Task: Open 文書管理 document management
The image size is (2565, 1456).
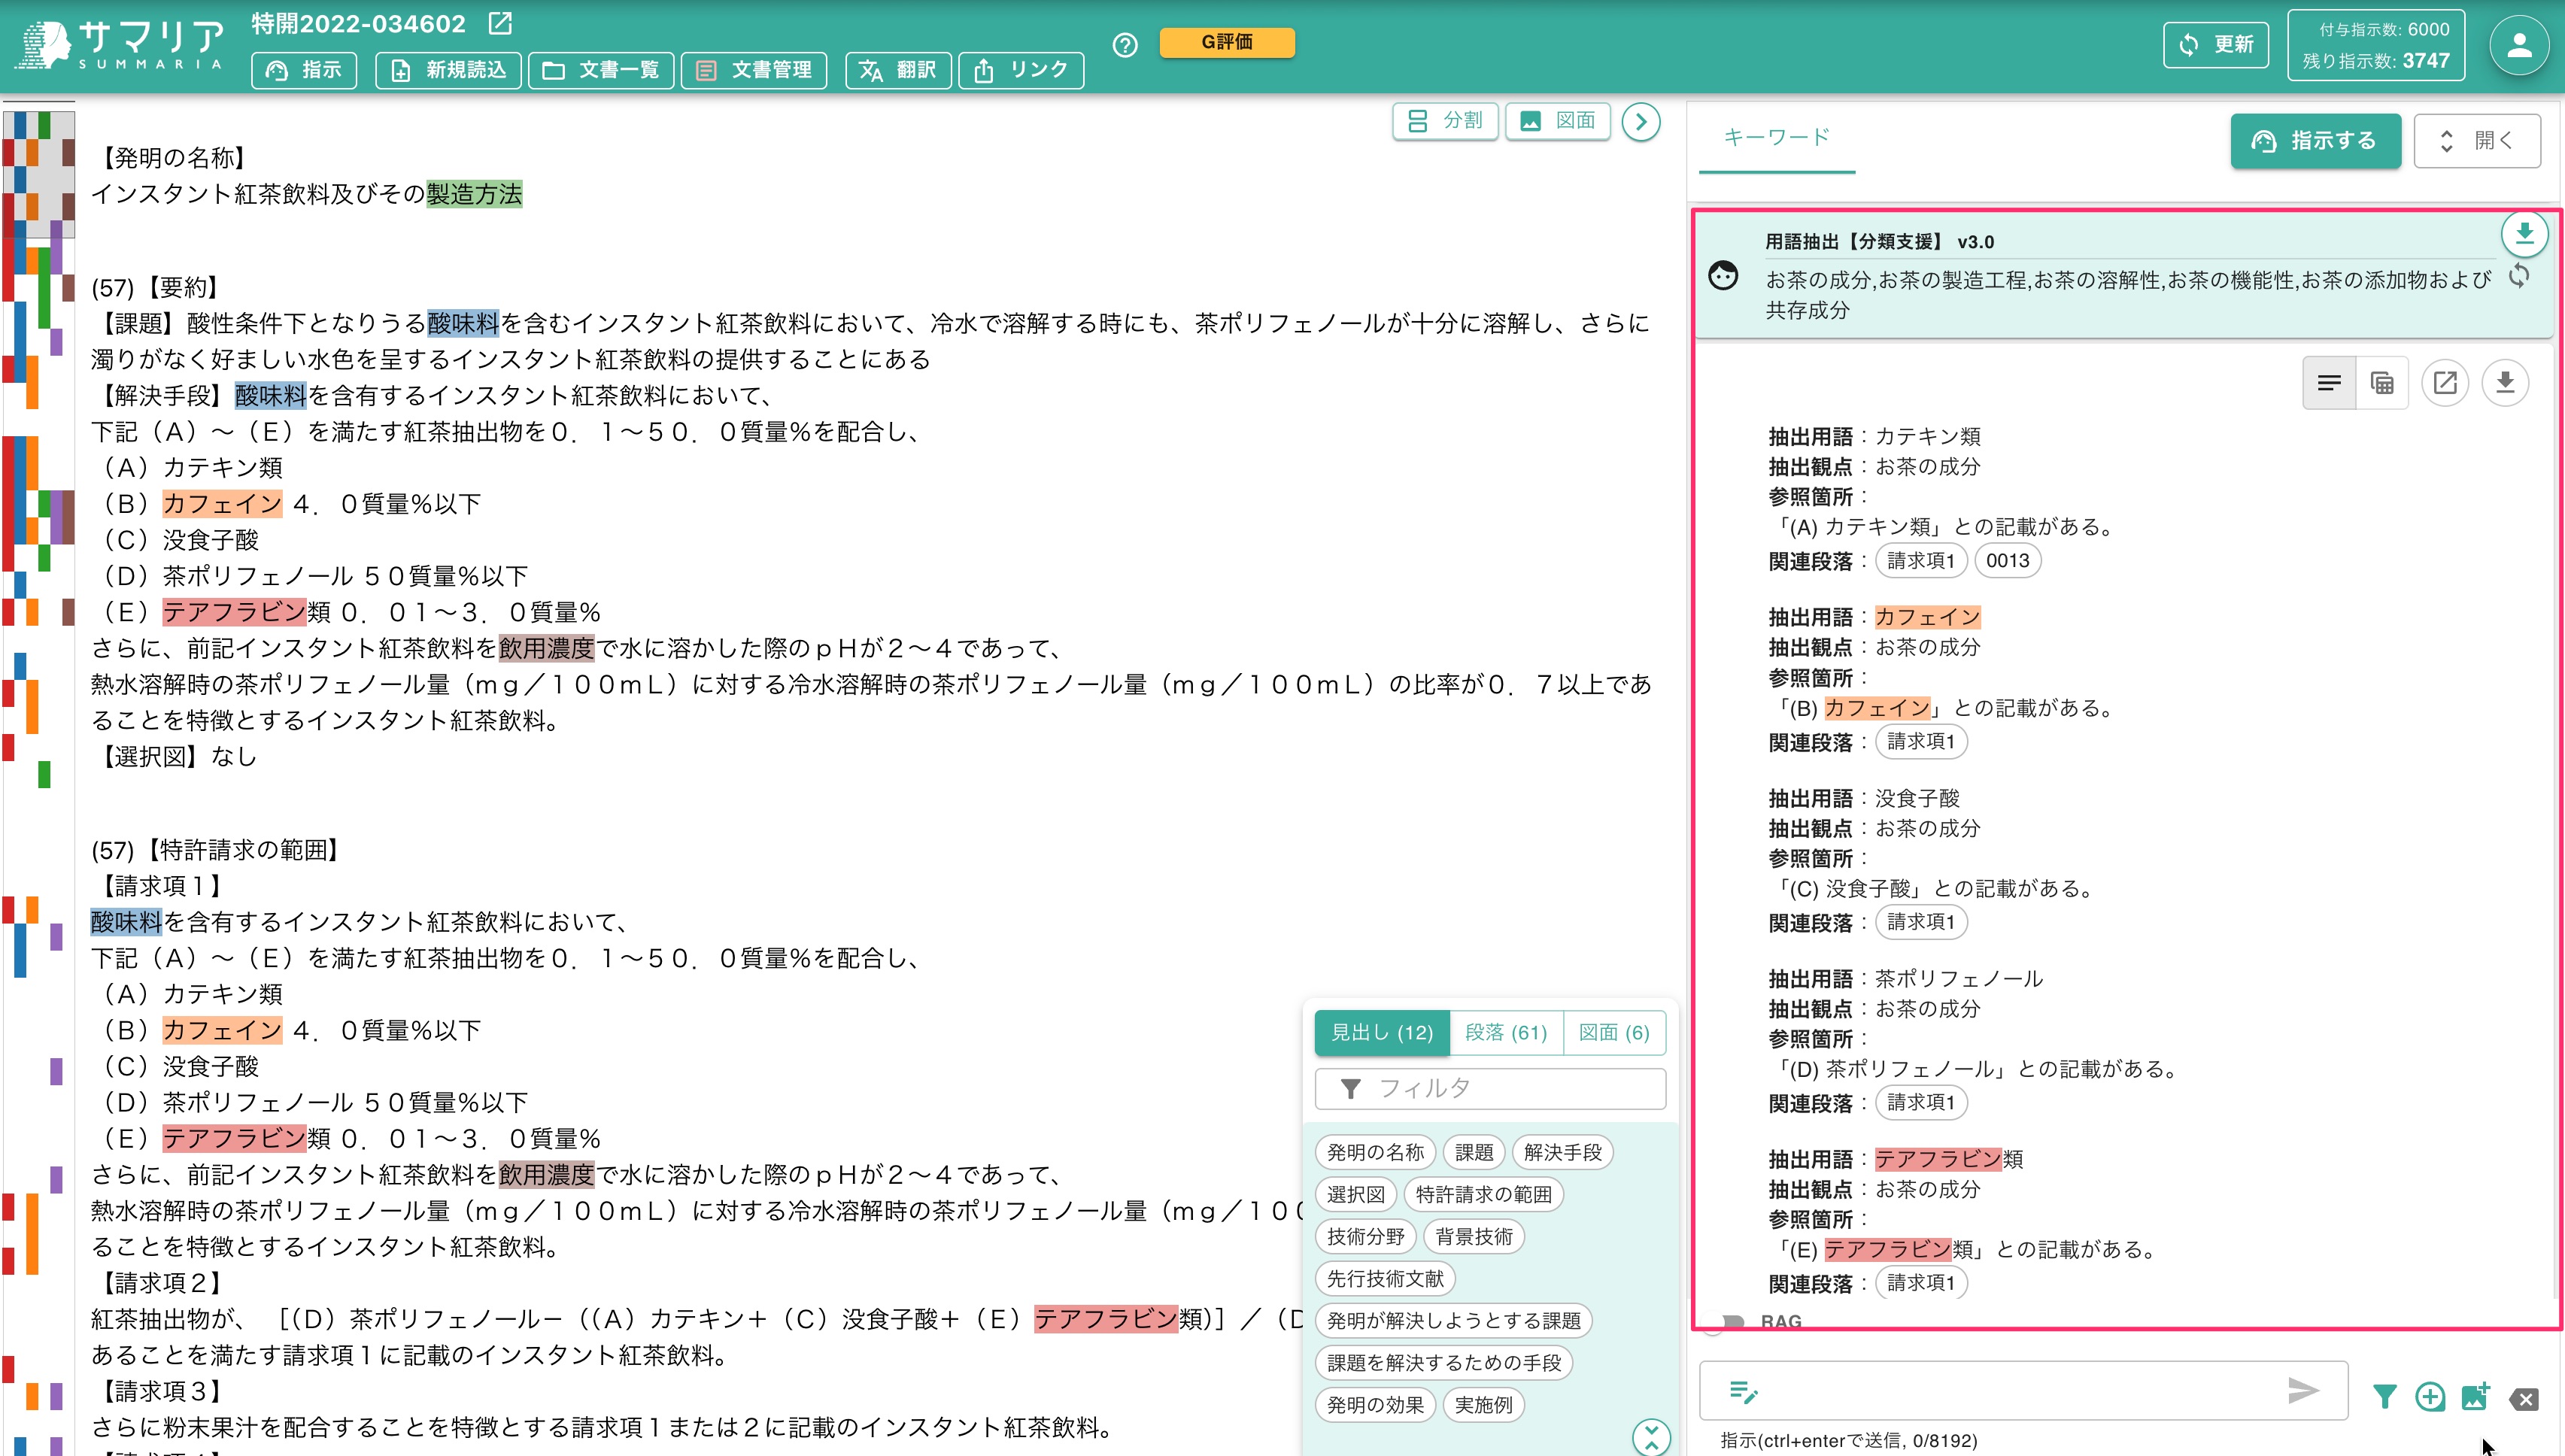Action: [x=754, y=70]
